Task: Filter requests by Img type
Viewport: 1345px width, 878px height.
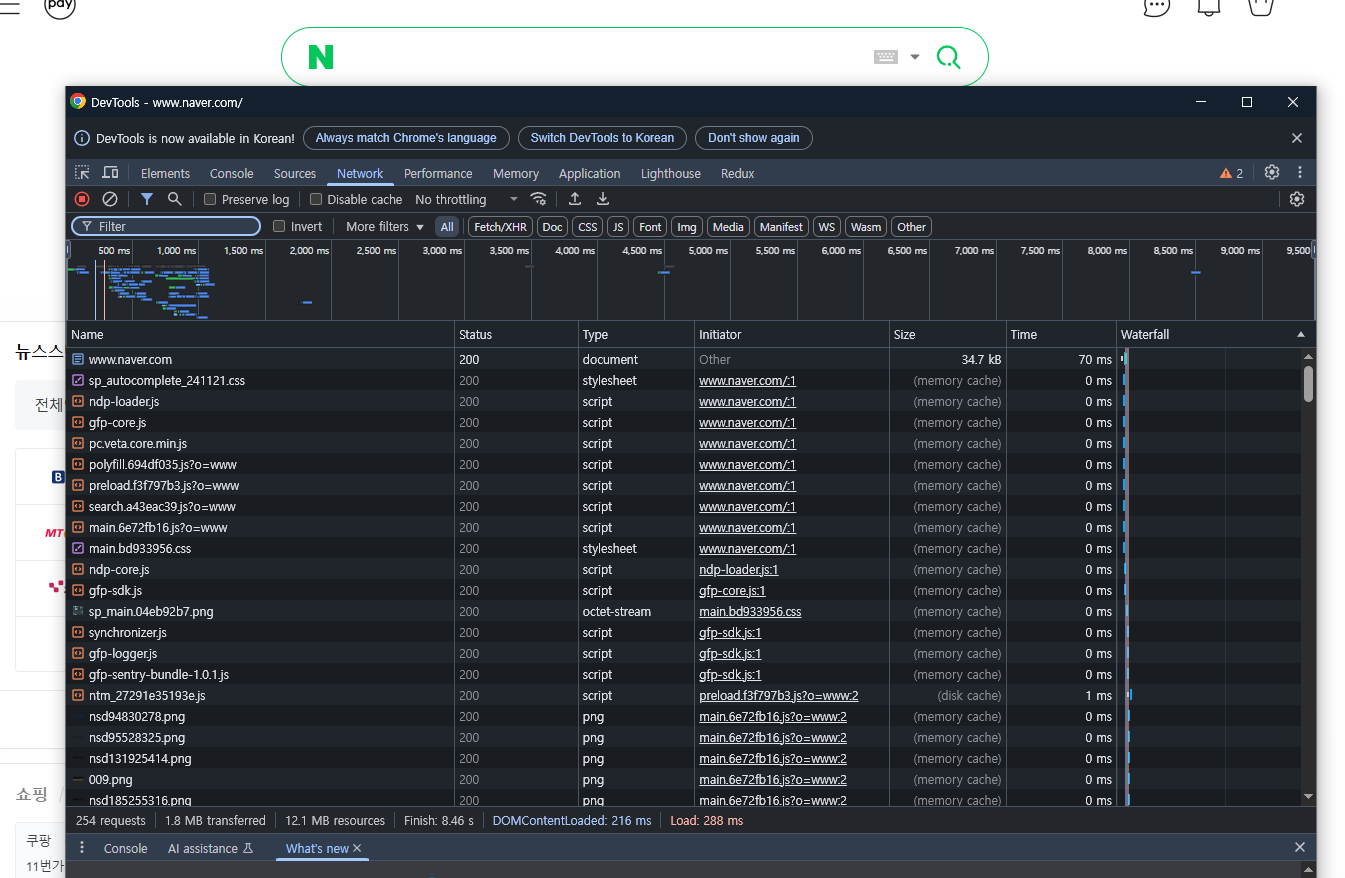Action: click(x=687, y=227)
